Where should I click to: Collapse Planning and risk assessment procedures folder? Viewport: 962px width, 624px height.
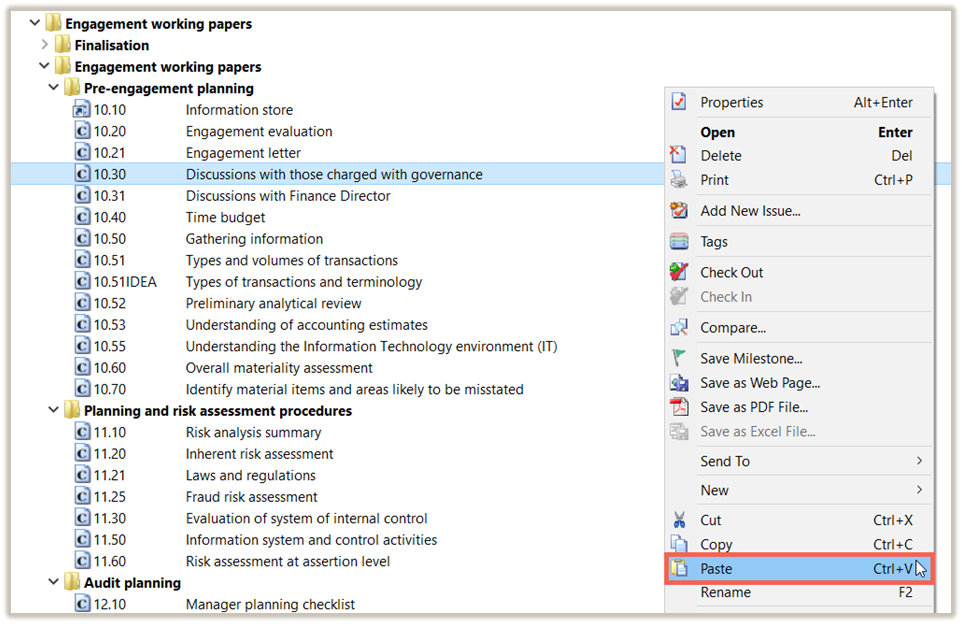point(53,411)
